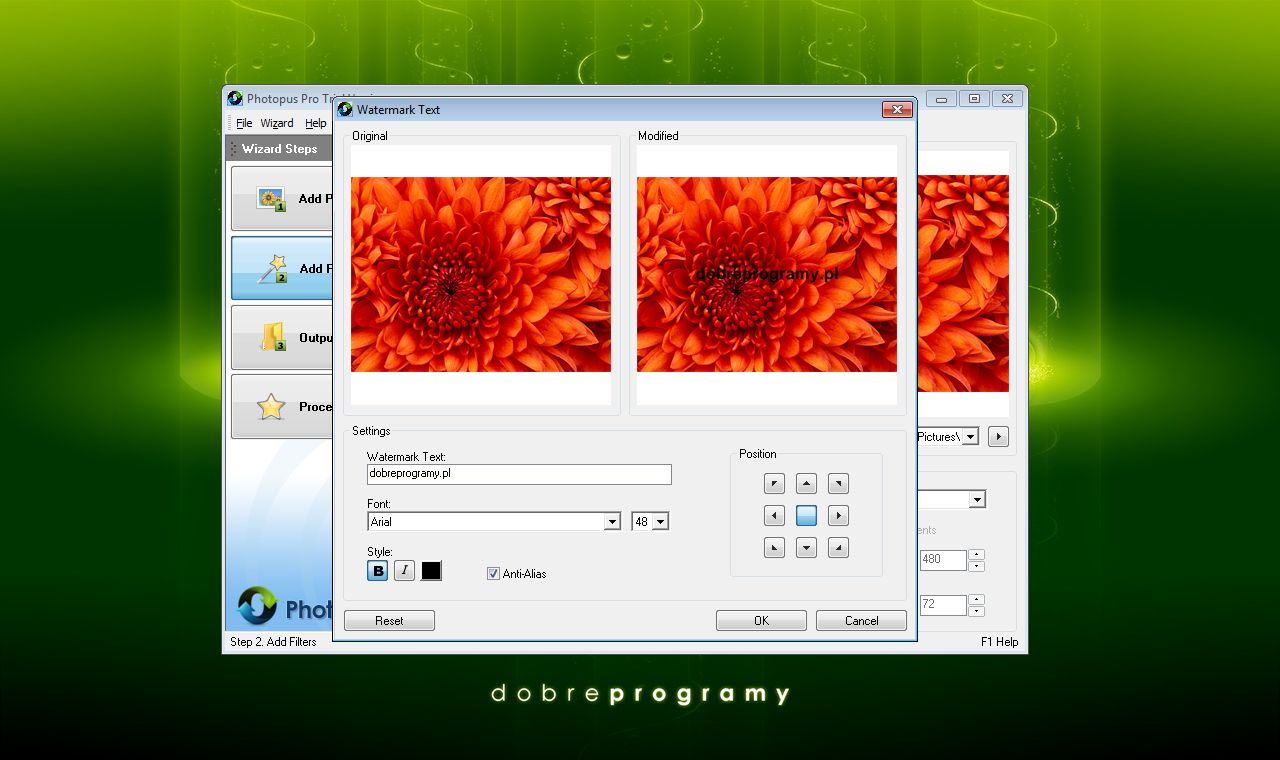The width and height of the screenshot is (1280, 760).
Task: Click the Watermark Text input field
Action: pos(519,474)
